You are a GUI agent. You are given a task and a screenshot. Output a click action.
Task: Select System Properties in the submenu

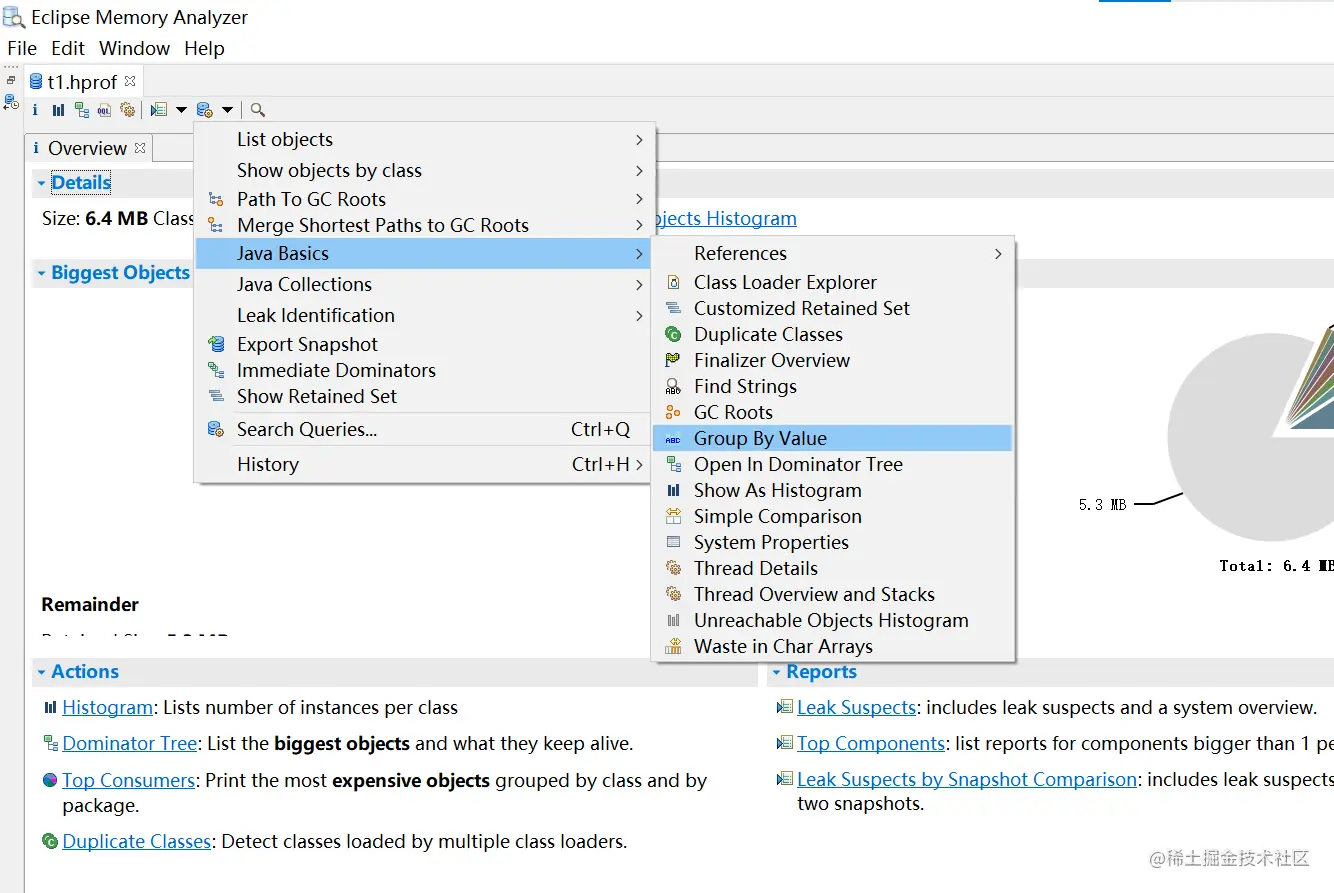(833, 543)
